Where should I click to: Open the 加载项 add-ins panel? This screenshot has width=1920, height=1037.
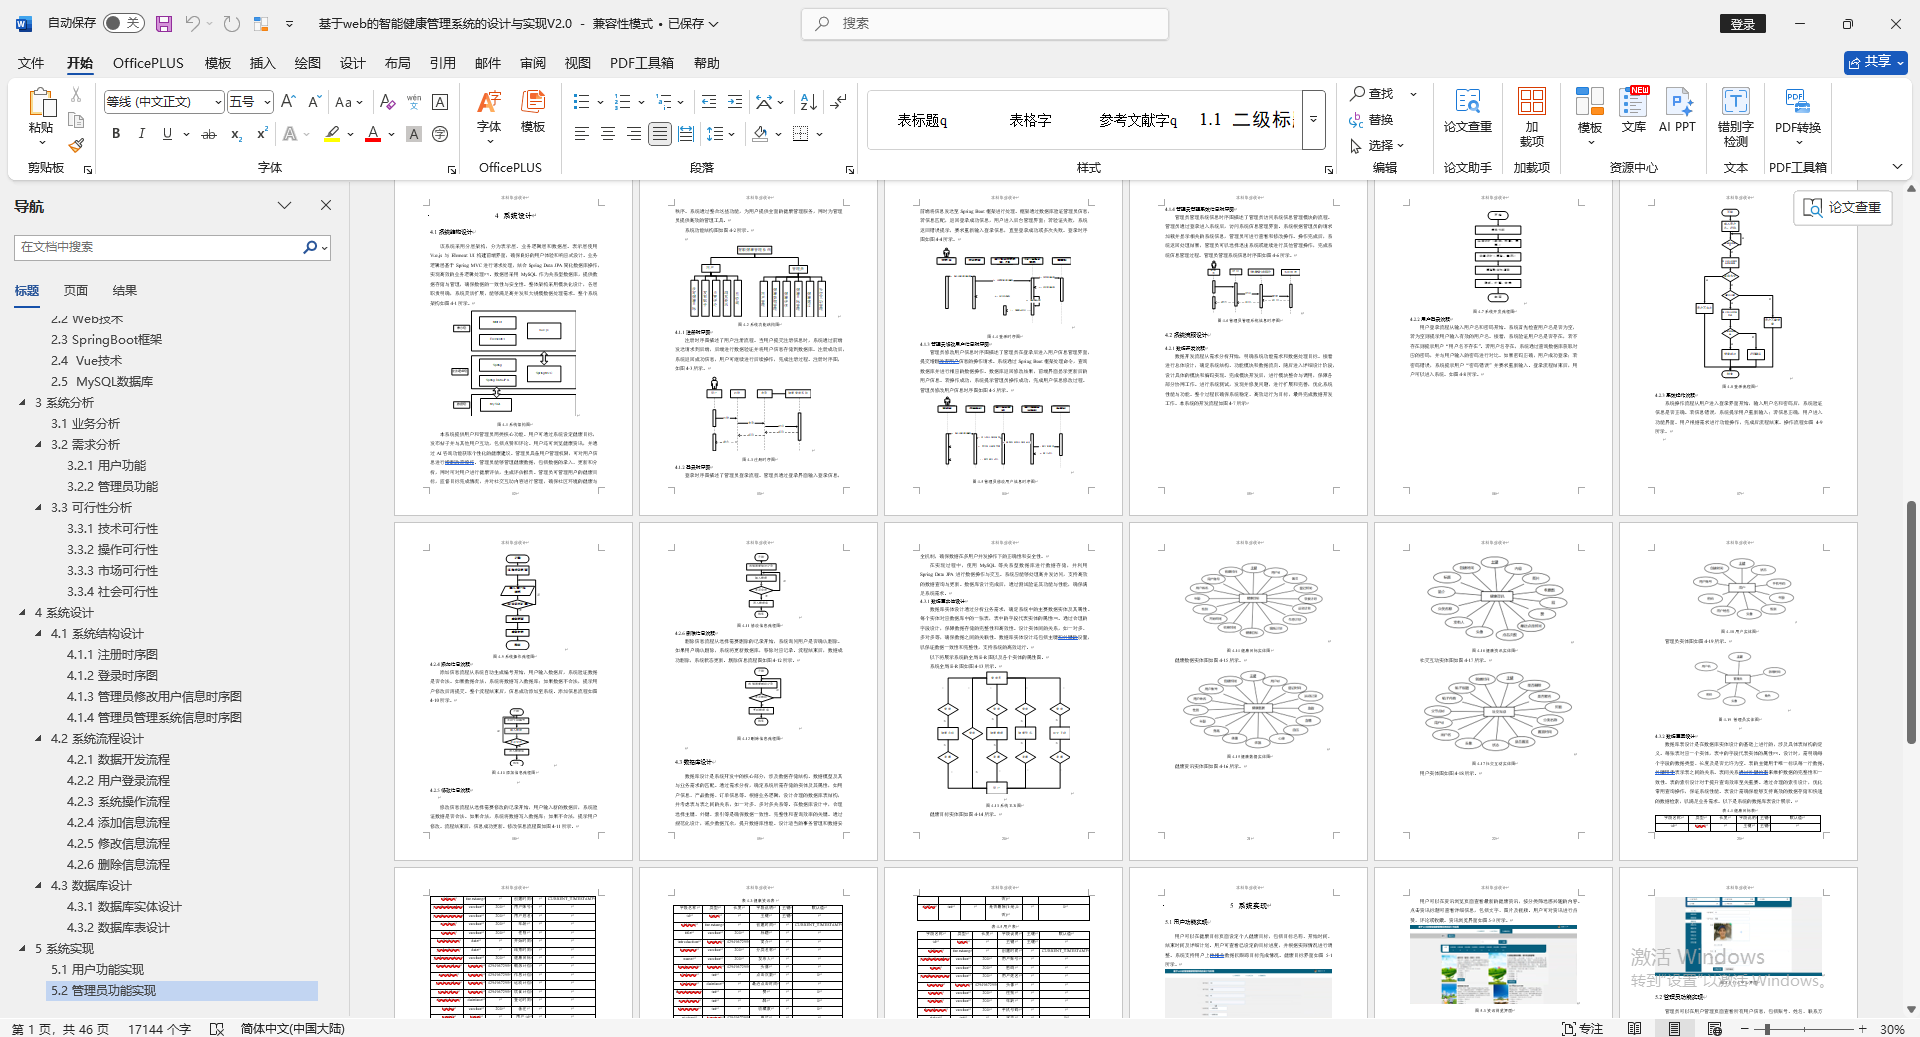click(x=1531, y=113)
